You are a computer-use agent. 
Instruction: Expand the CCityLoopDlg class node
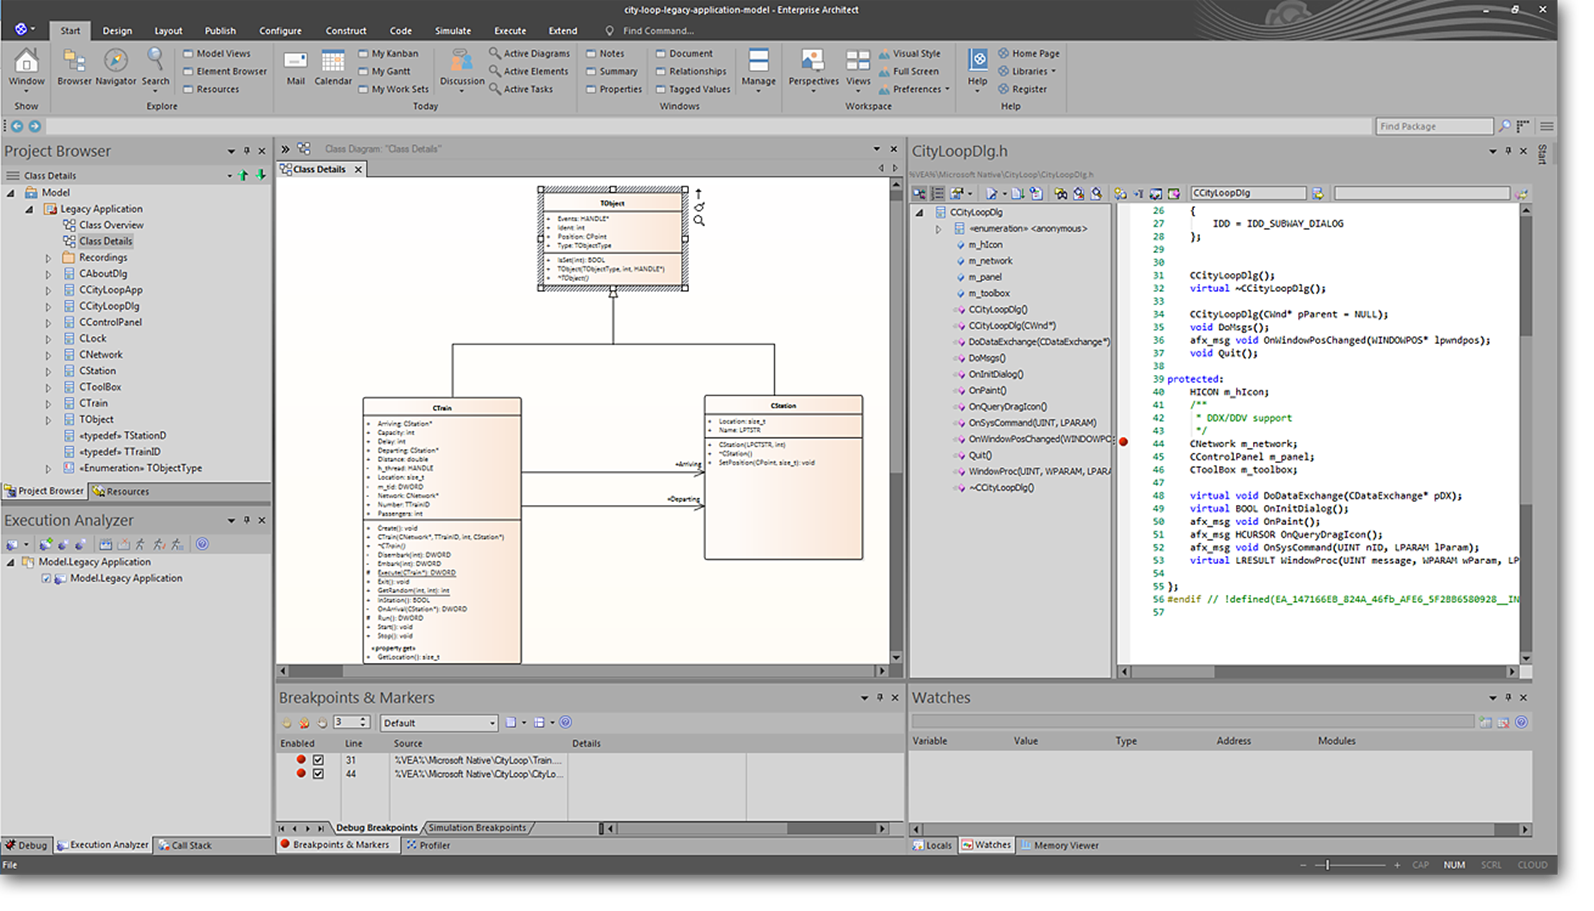[x=48, y=307]
